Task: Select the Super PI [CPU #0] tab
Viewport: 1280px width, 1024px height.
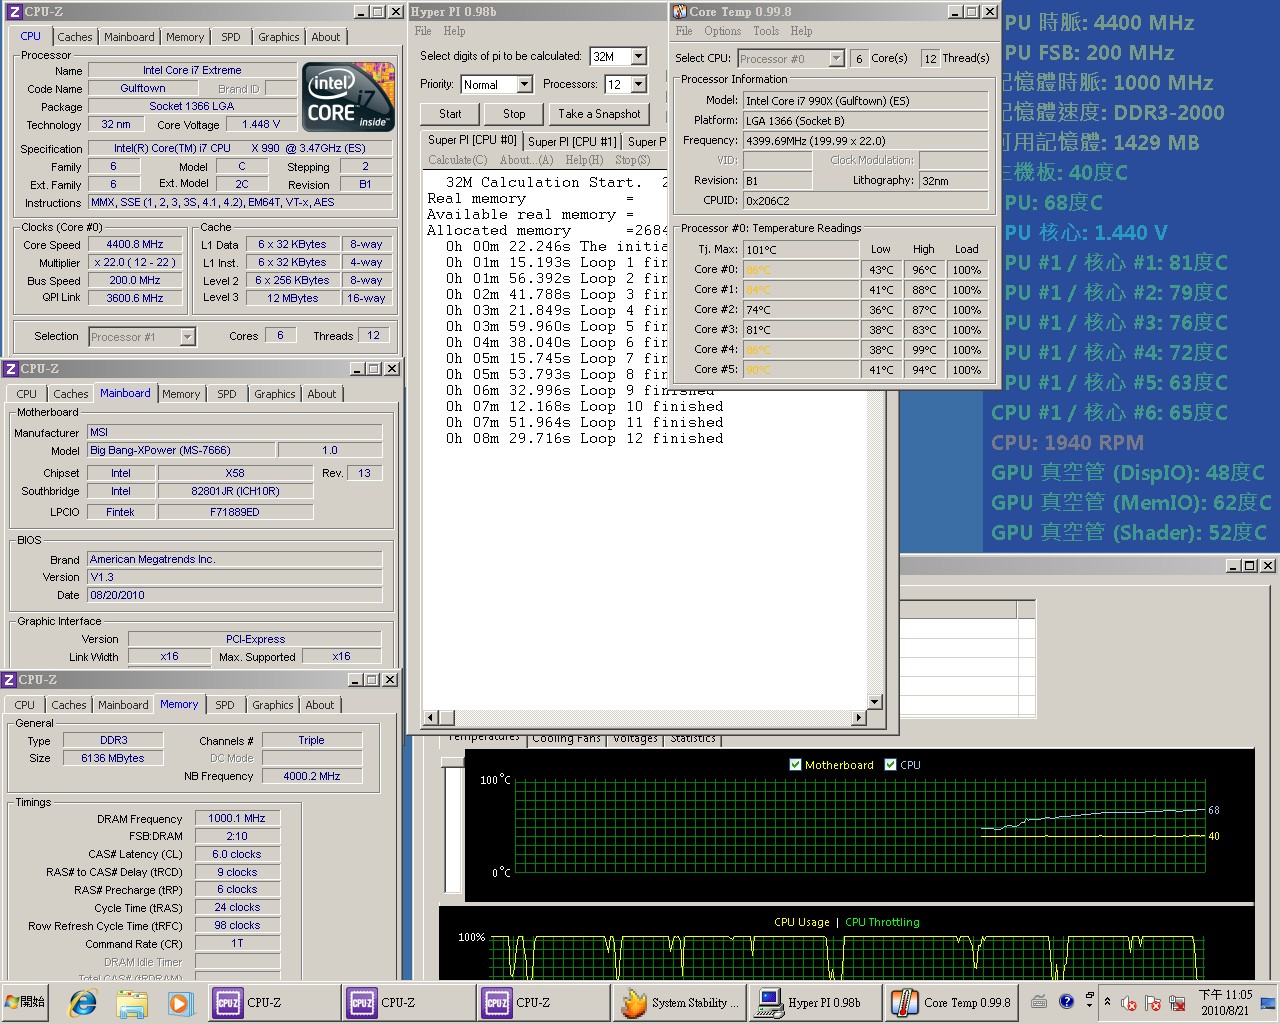Action: pos(472,141)
